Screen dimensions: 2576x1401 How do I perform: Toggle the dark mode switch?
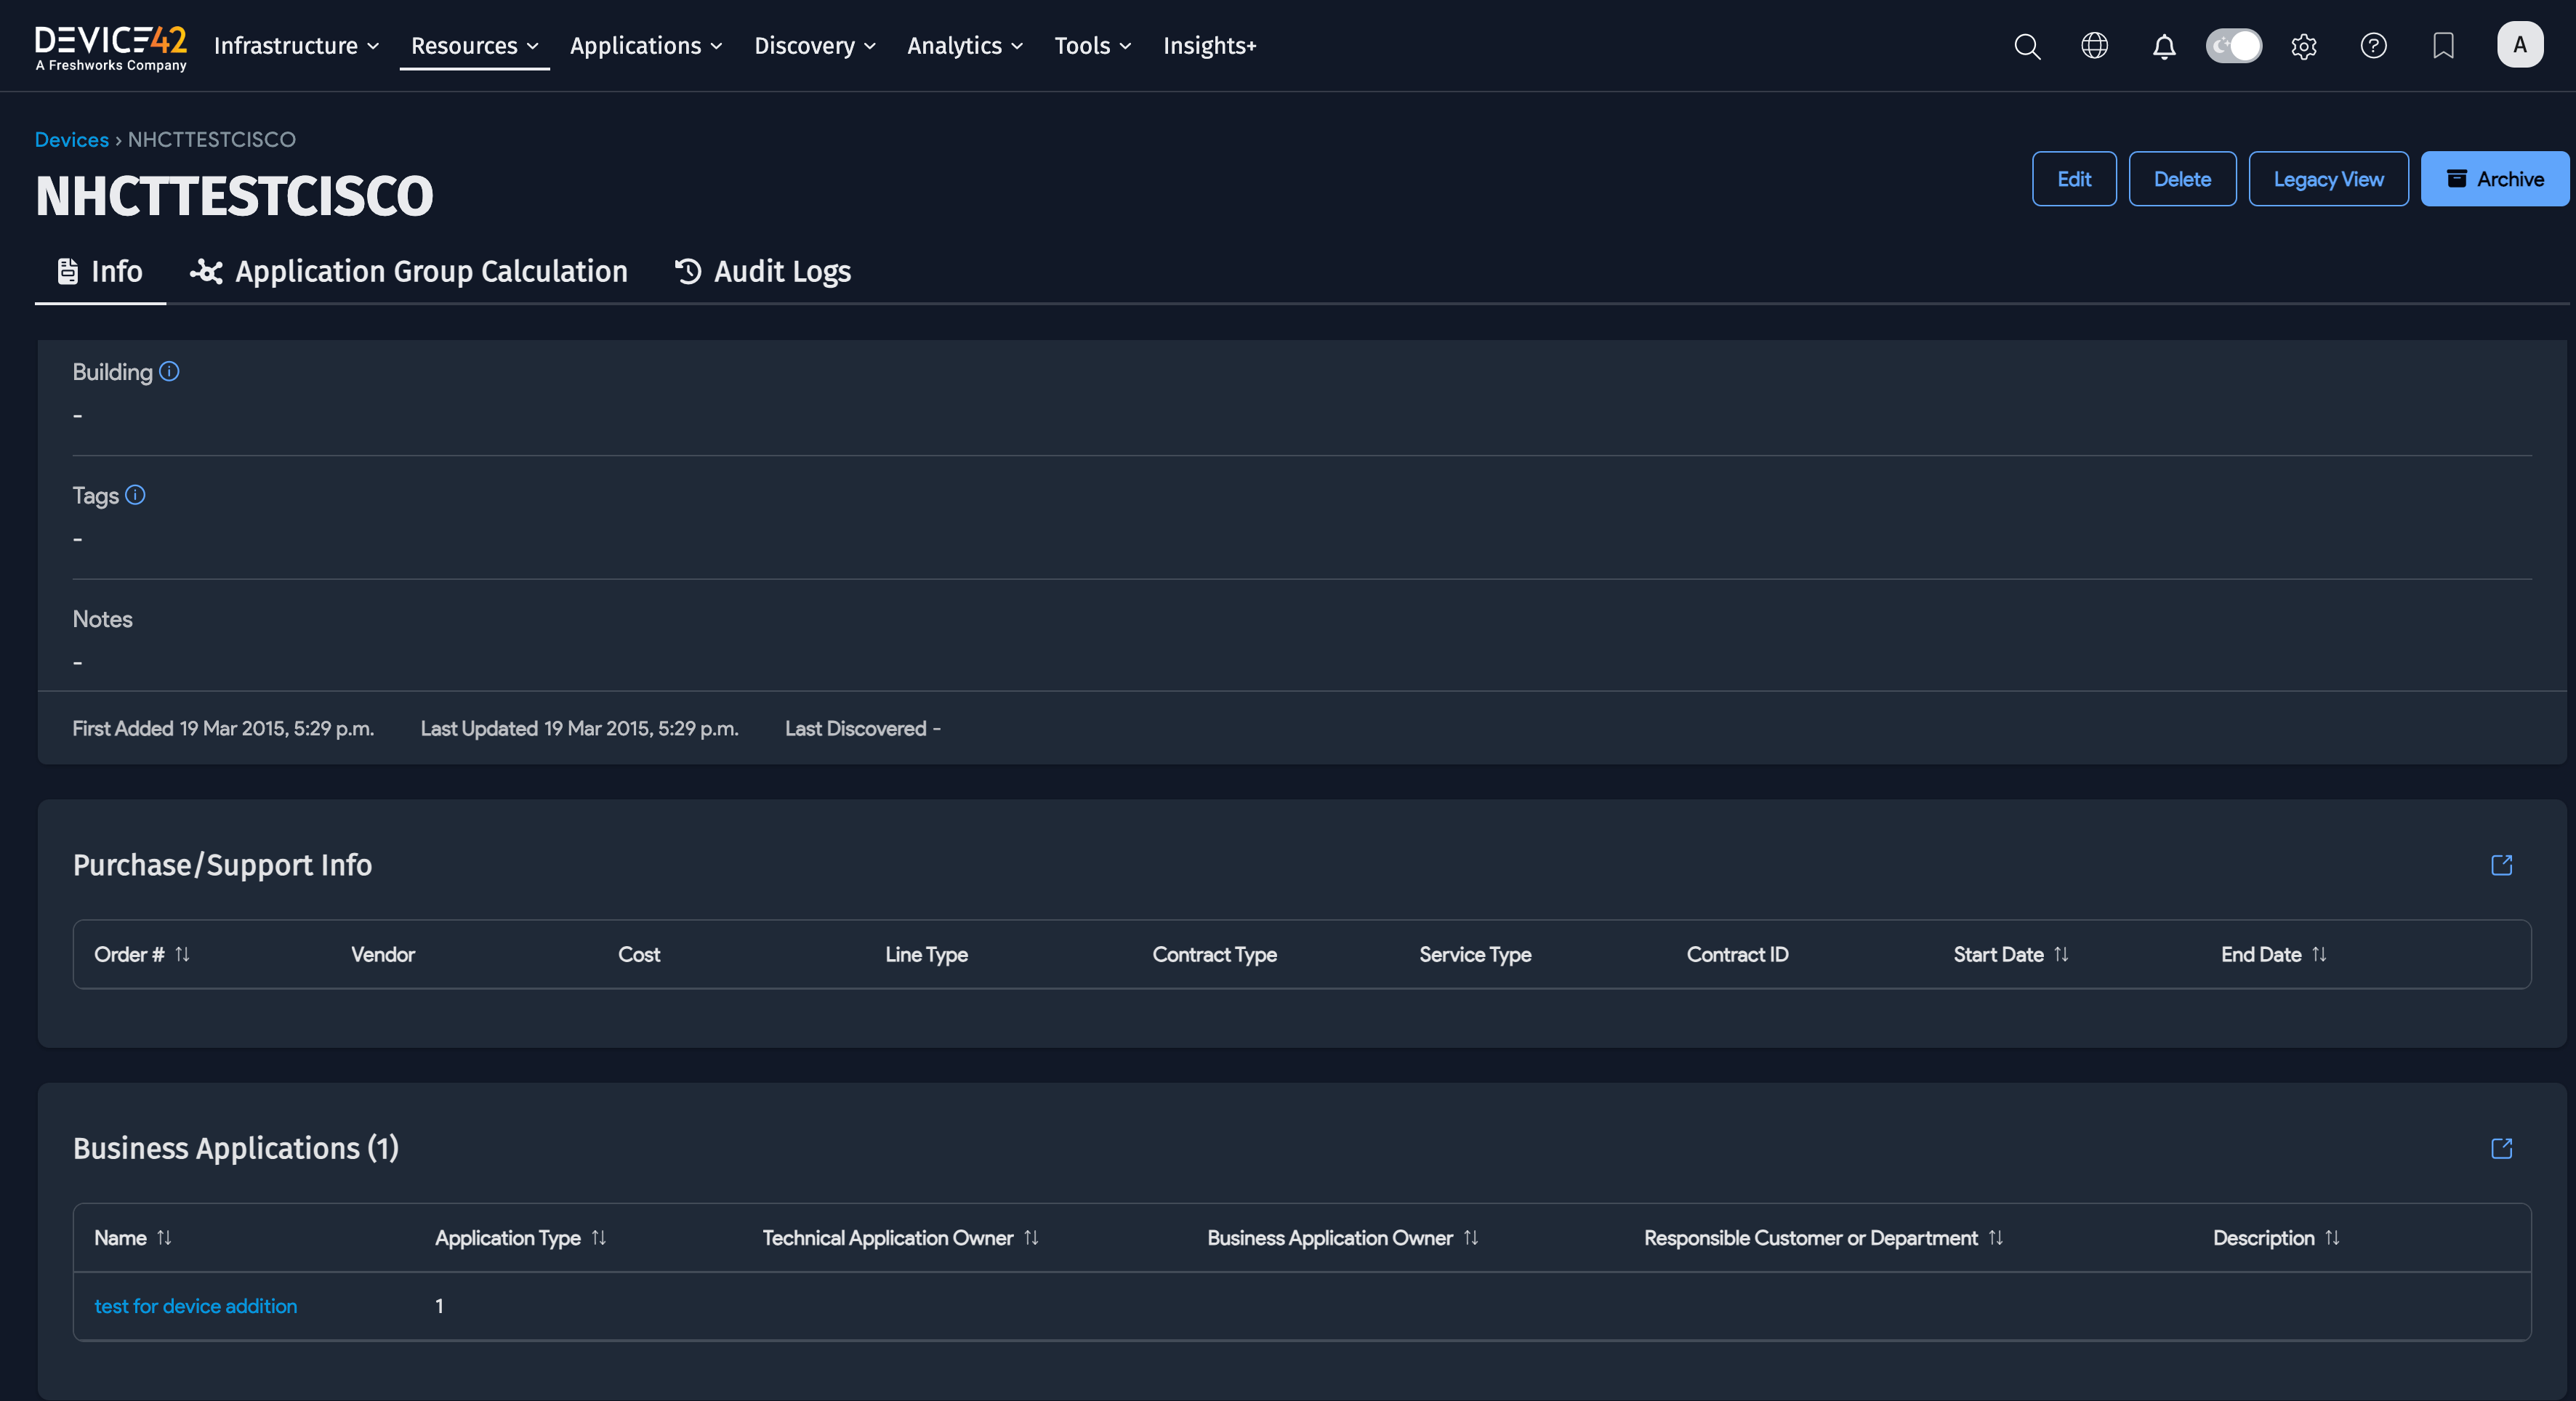point(2233,46)
